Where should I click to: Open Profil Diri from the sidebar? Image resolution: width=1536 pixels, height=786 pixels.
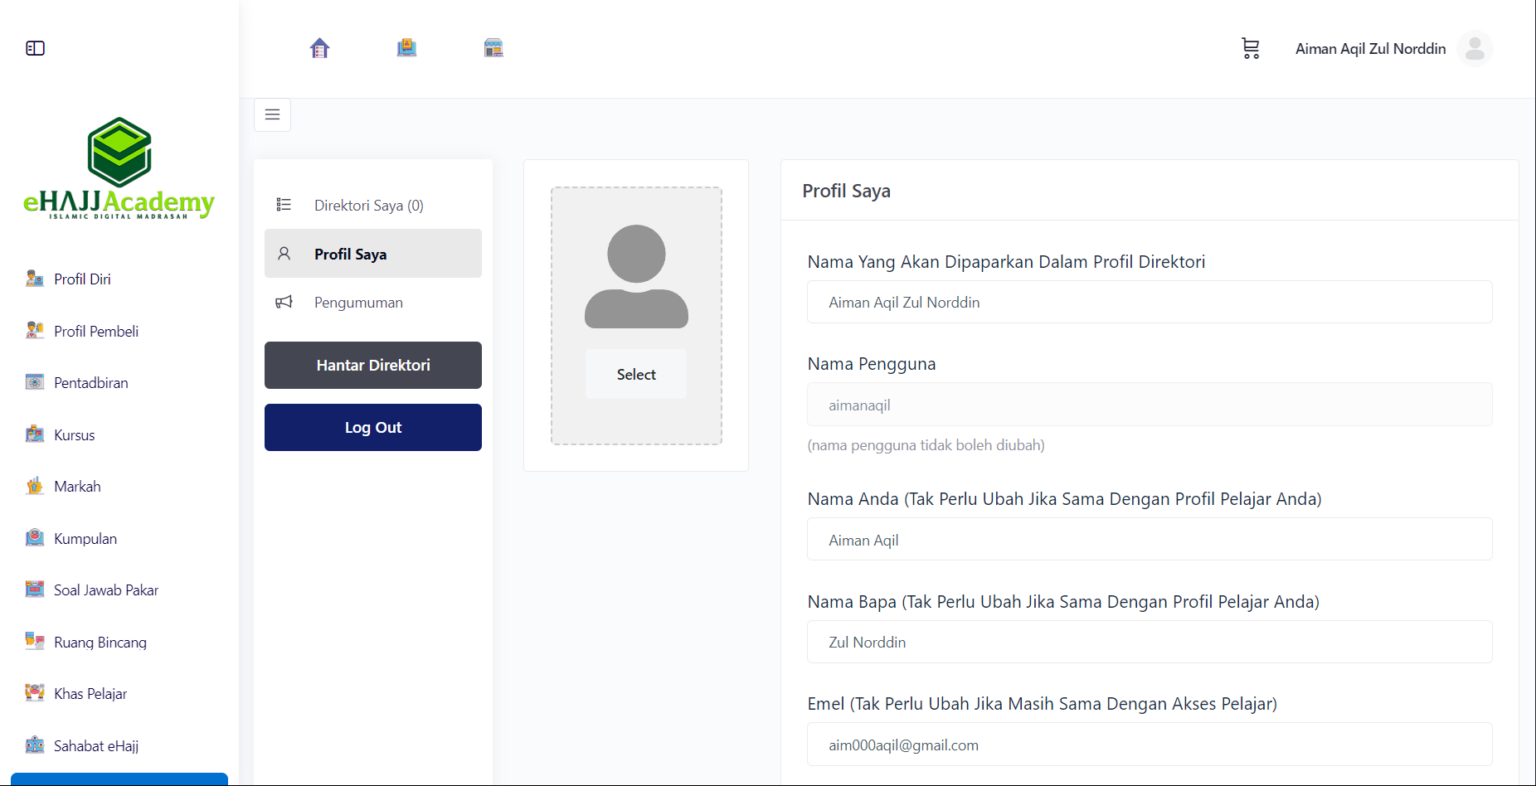tap(82, 279)
